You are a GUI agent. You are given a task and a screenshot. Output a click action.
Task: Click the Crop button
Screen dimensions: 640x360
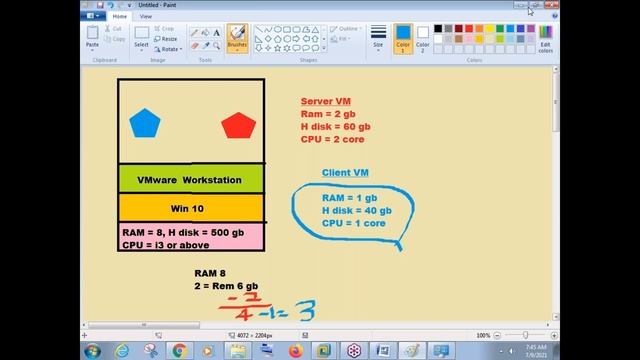pyautogui.click(x=164, y=29)
